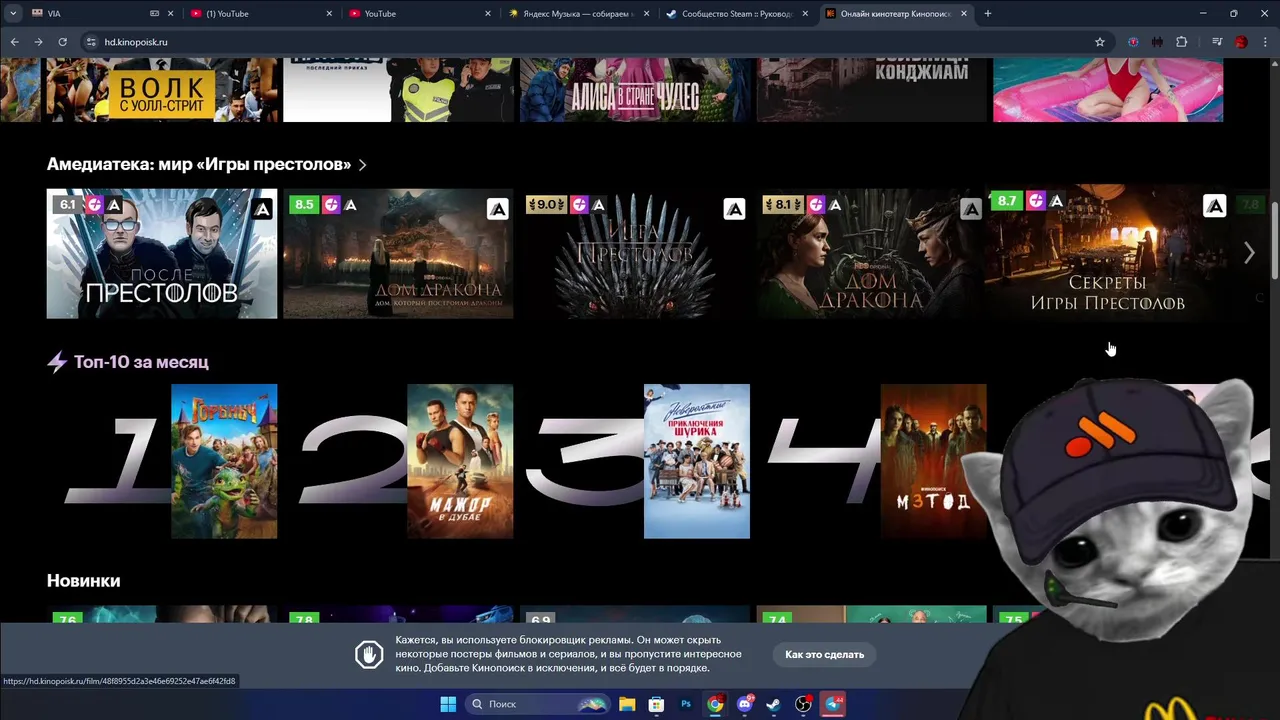Screen dimensions: 1280x720
Task: Open the 'Волк с Уолл-стрит' card
Action: [x=162, y=90]
